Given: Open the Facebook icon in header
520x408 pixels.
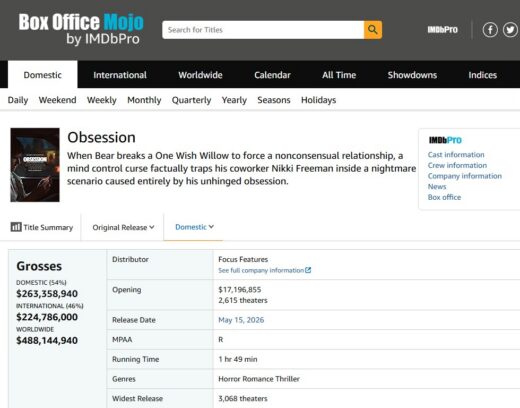Looking at the screenshot, I should coord(490,30).
